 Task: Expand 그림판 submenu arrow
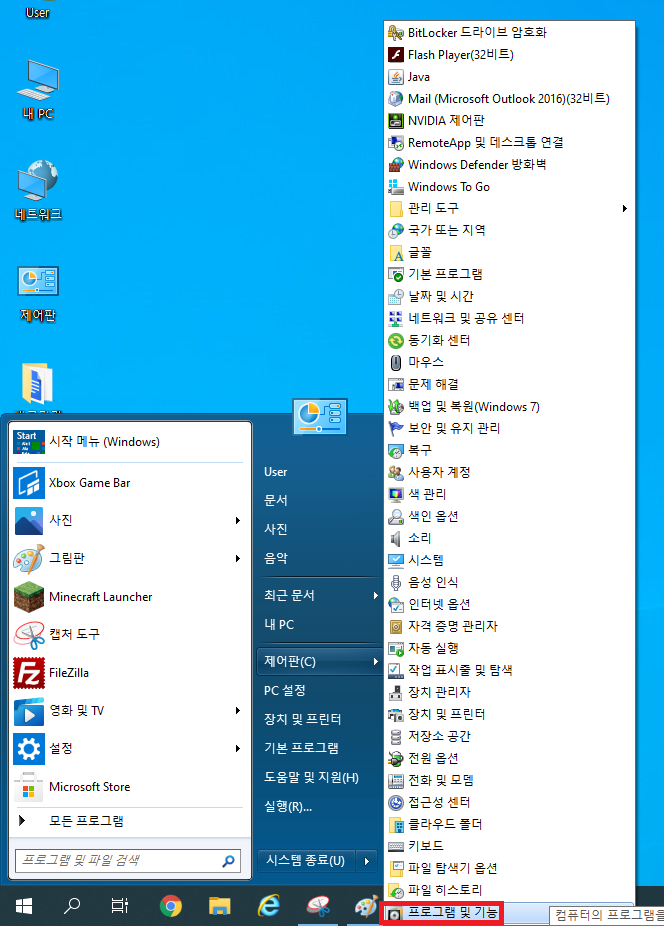237,559
